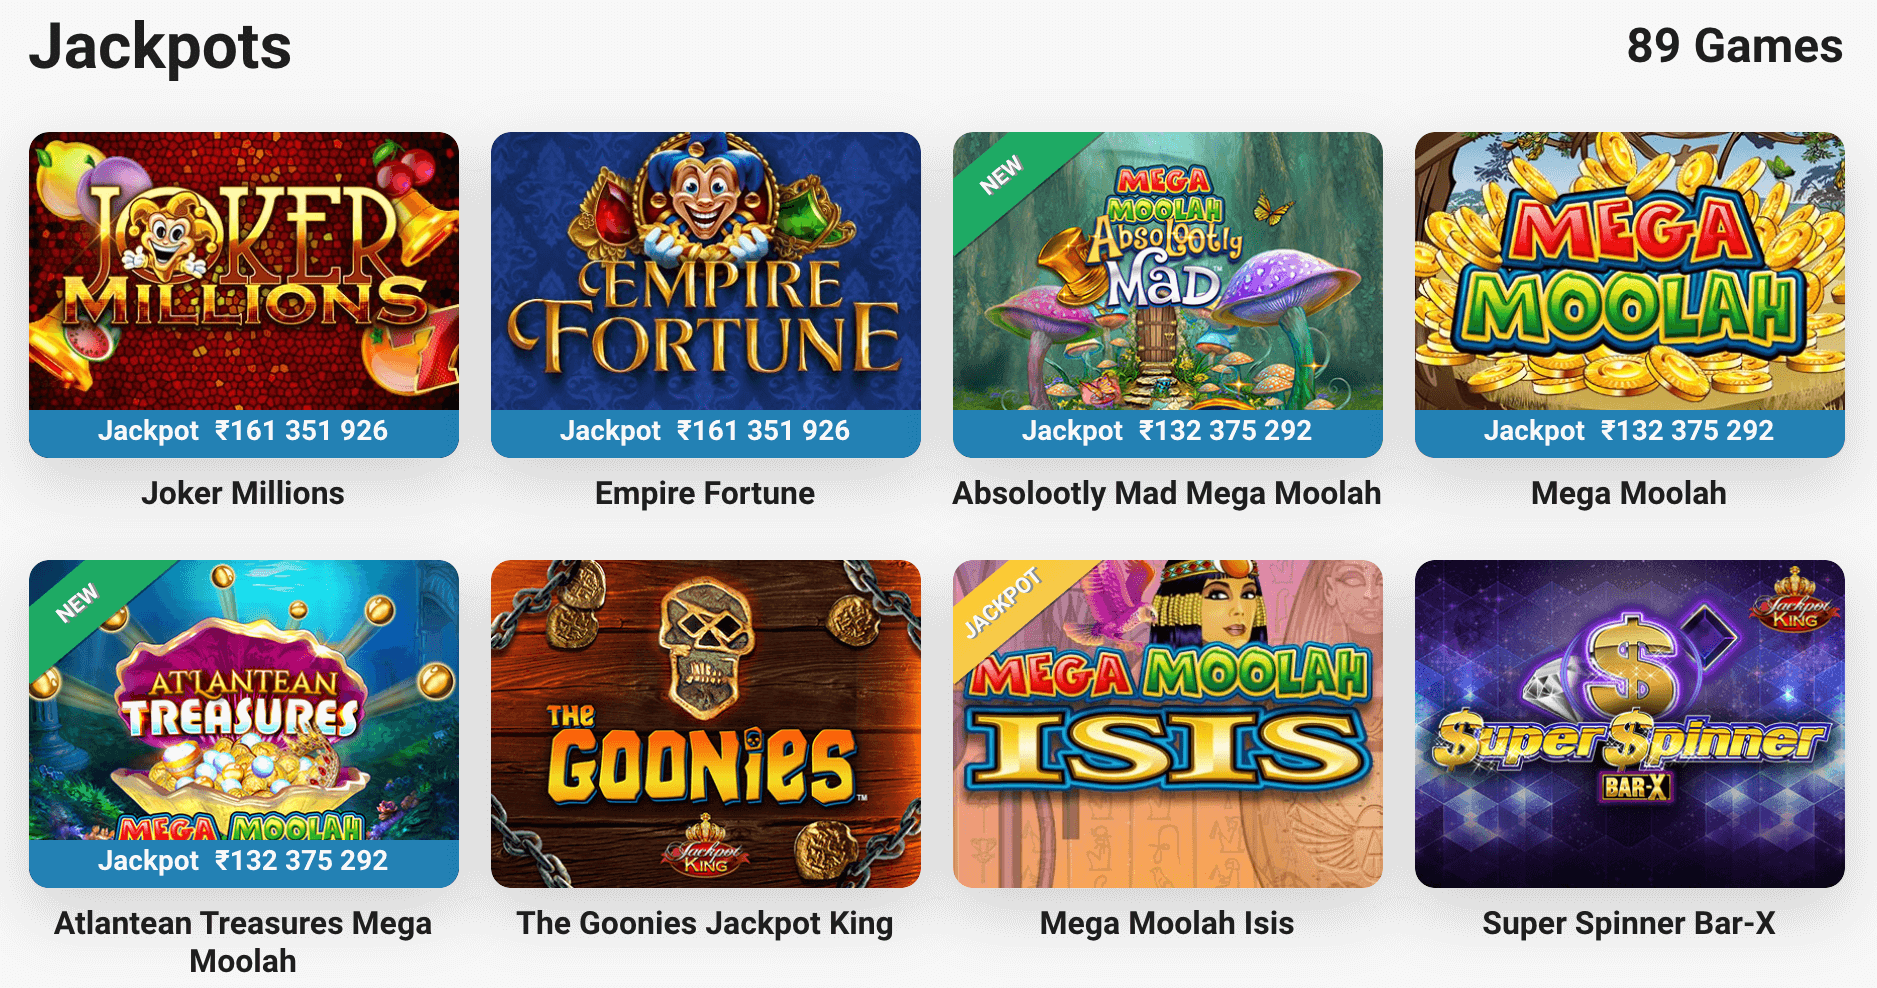Image resolution: width=1877 pixels, height=988 pixels.
Task: Open the Super Spinner Bar-X thumbnail
Action: pos(1630,724)
